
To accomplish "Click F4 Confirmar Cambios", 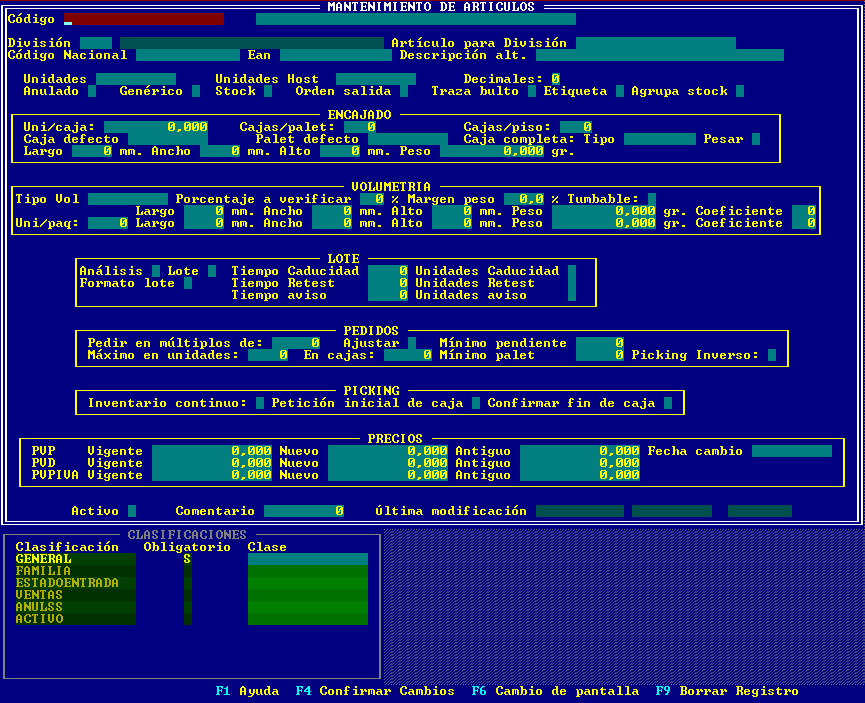I will 375,691.
